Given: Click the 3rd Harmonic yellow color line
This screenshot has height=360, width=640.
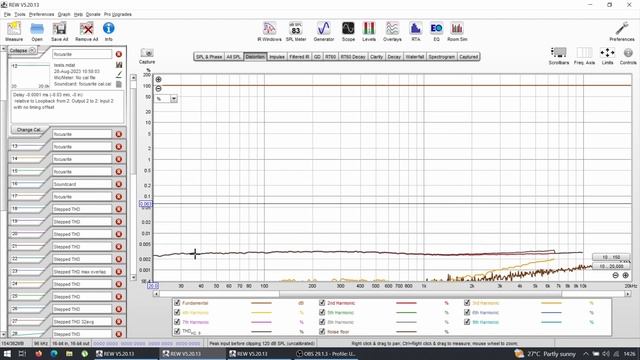Looking at the screenshot, I should click(x=551, y=303).
